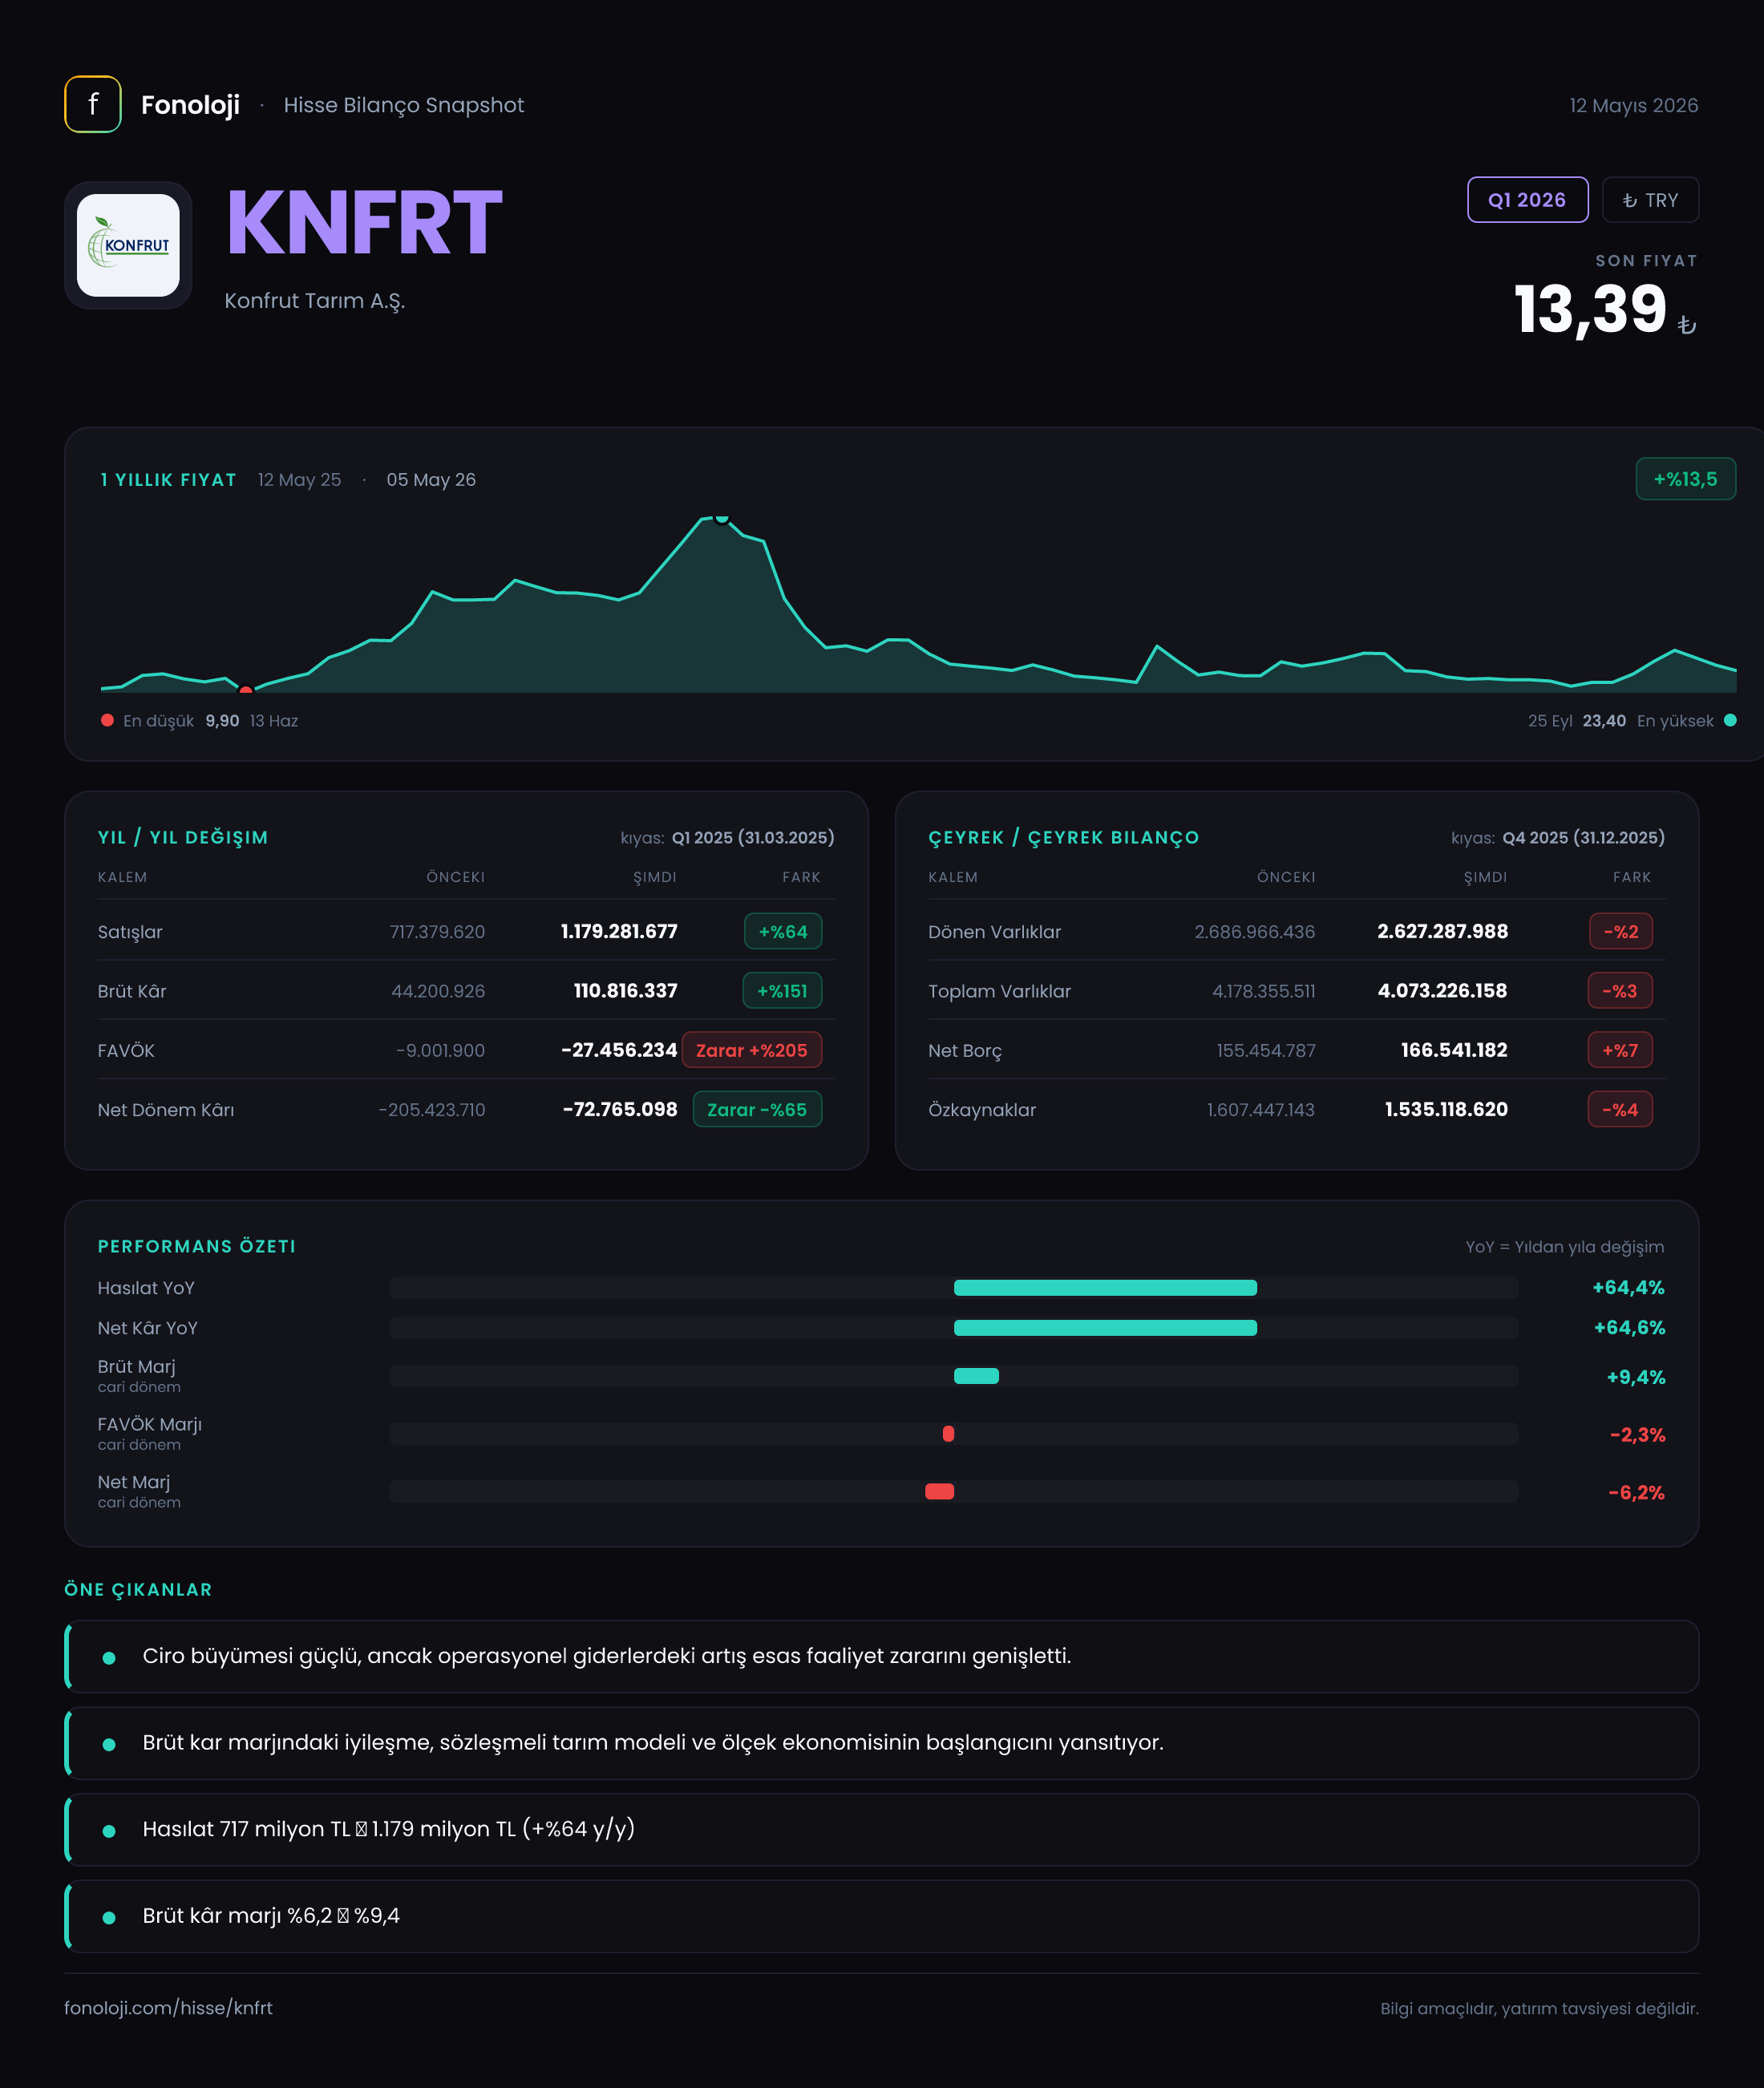This screenshot has width=1764, height=2088.
Task: Click the YIL / YIL DEĞİŞİM section header
Action: tap(183, 837)
